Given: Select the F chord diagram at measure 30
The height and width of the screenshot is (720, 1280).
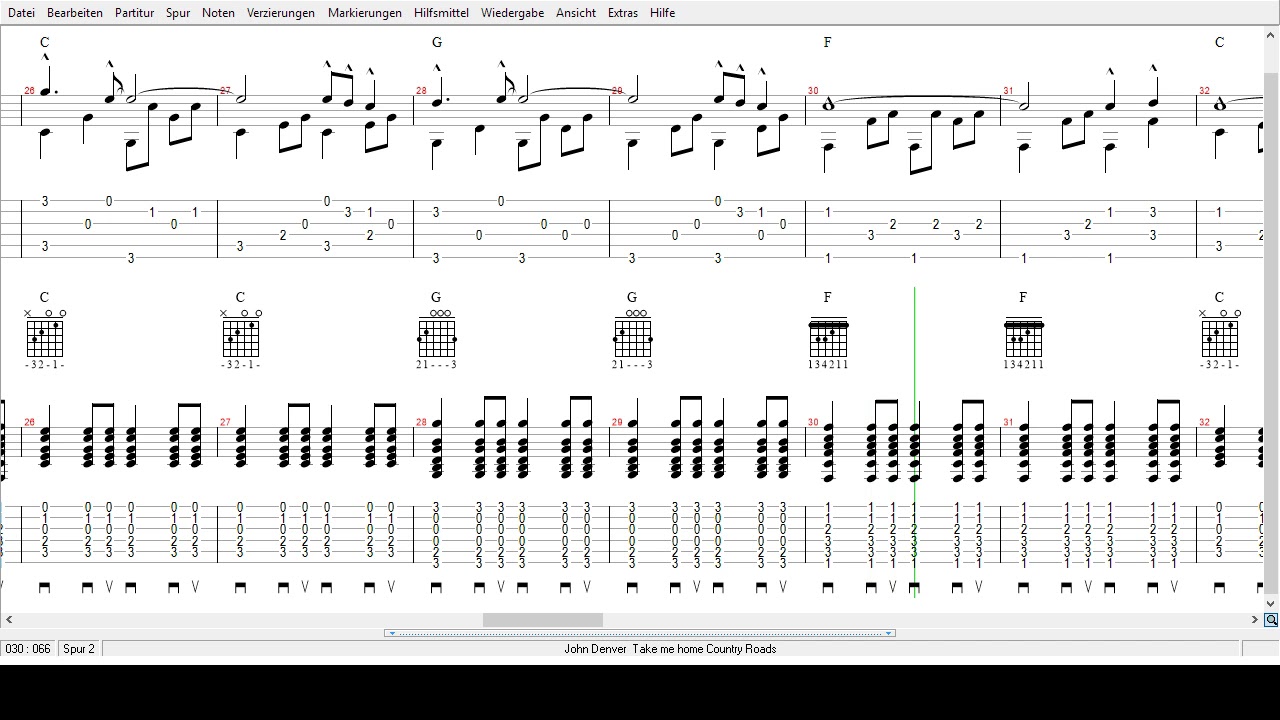Looking at the screenshot, I should click(828, 337).
